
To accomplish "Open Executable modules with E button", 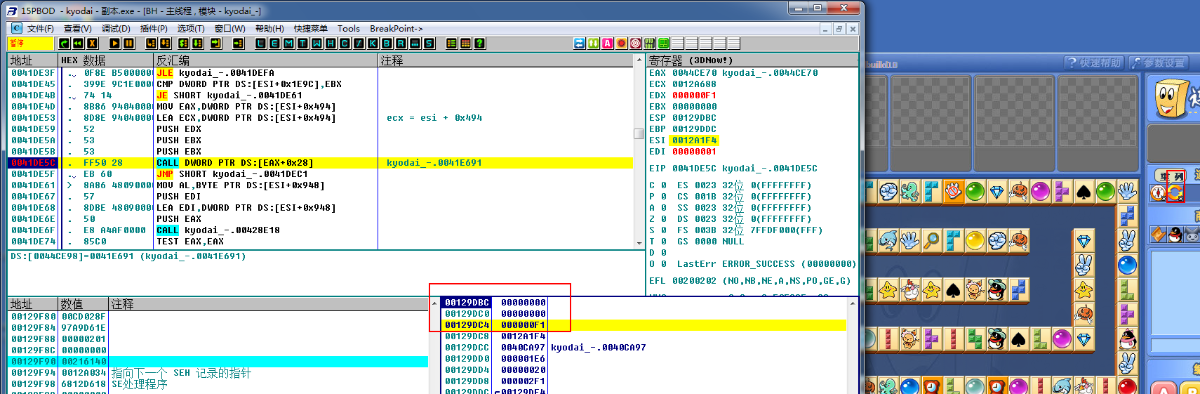I will [x=274, y=43].
